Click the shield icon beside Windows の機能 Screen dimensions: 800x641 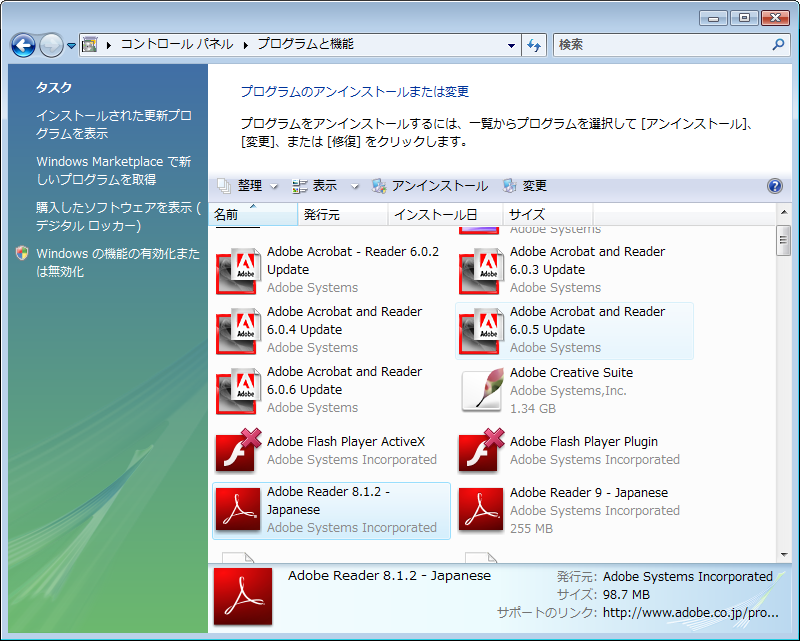coord(22,253)
